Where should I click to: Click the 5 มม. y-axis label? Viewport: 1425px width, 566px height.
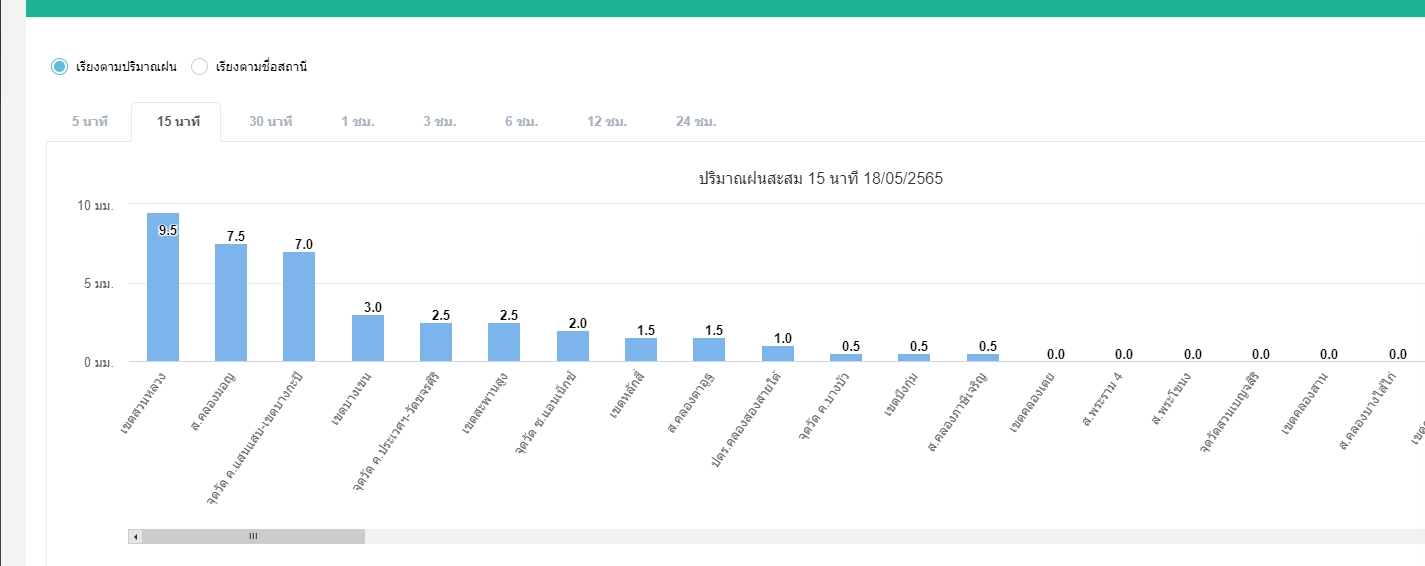tap(98, 284)
